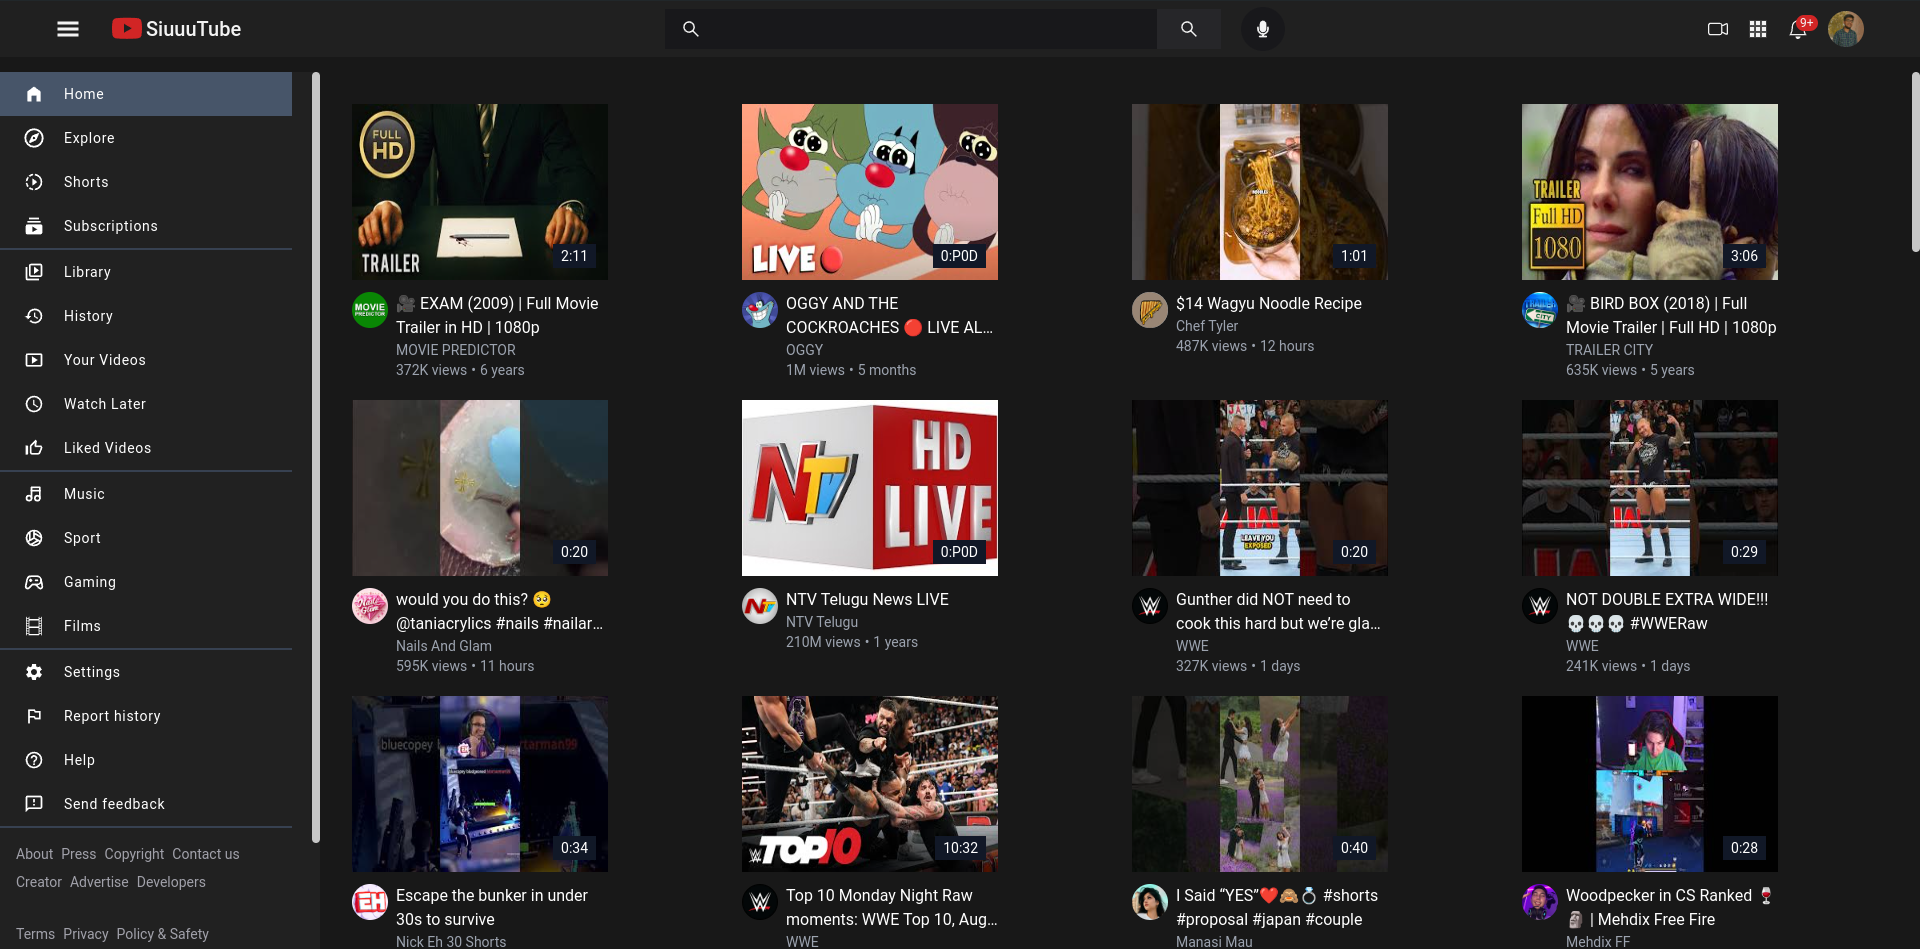The width and height of the screenshot is (1920, 949).
Task: Open "would you do this?" video title
Action: [x=499, y=611]
